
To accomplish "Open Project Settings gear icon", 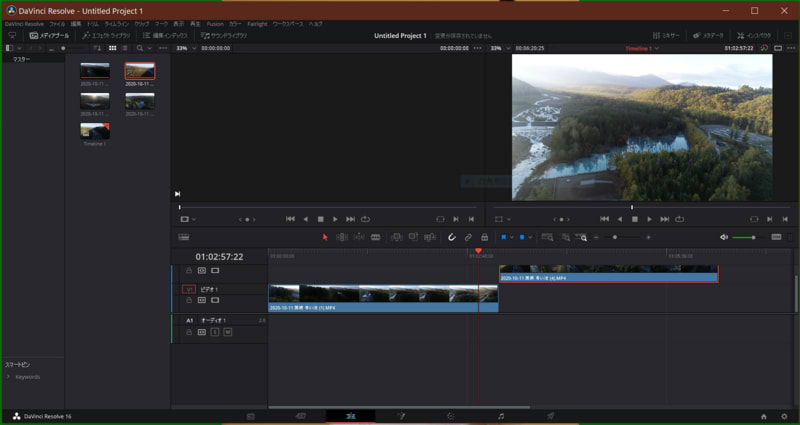I will [784, 416].
